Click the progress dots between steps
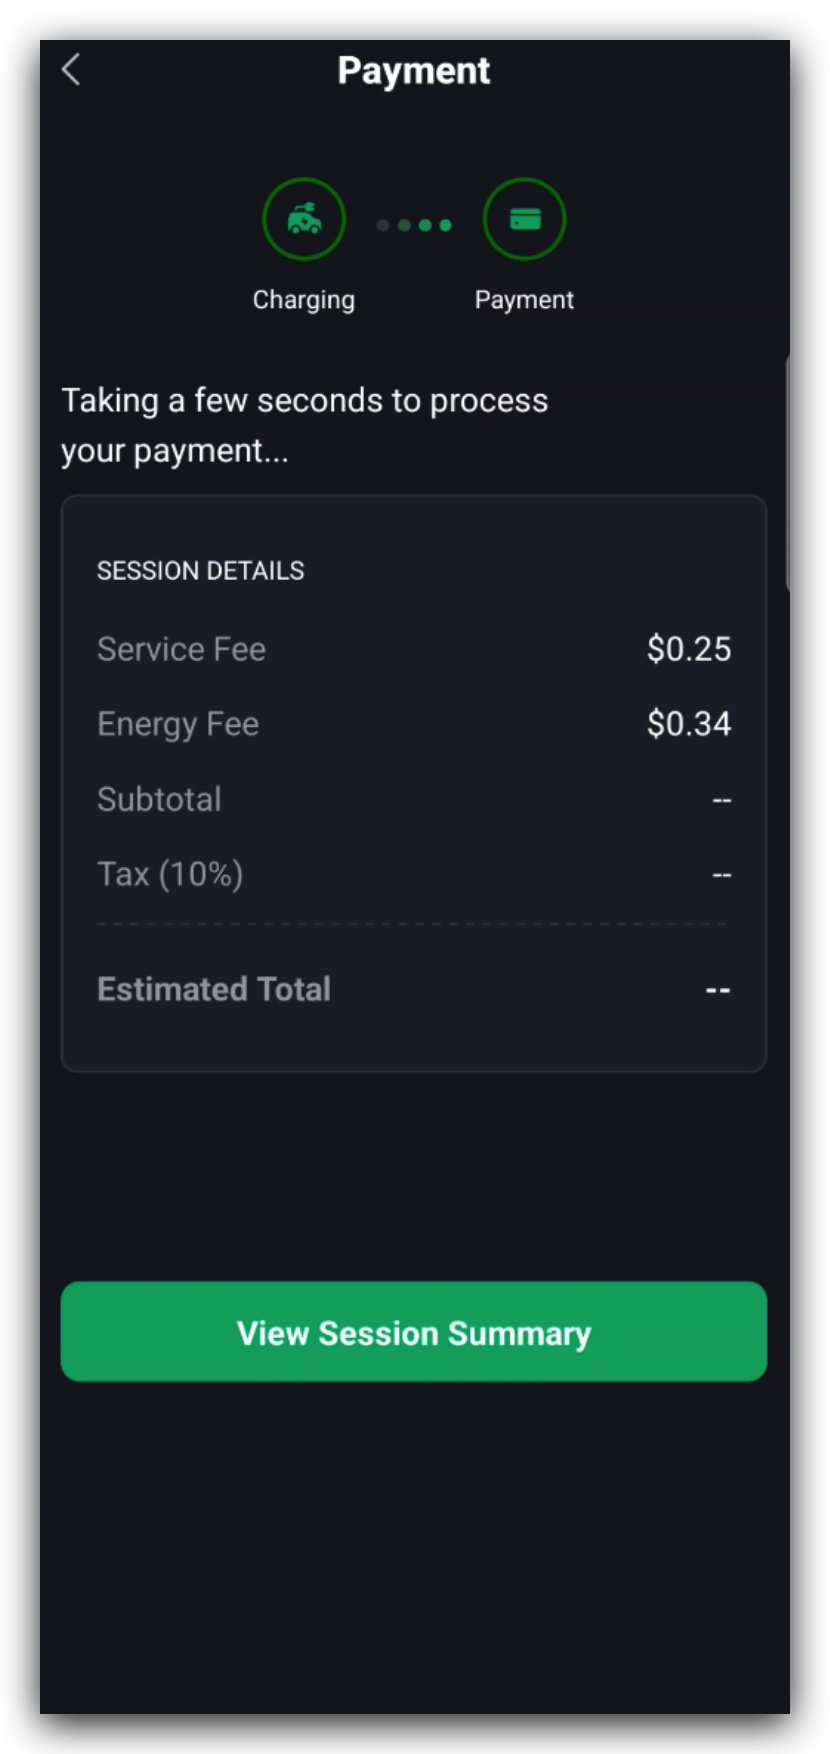The width and height of the screenshot is (830, 1754). [414, 225]
